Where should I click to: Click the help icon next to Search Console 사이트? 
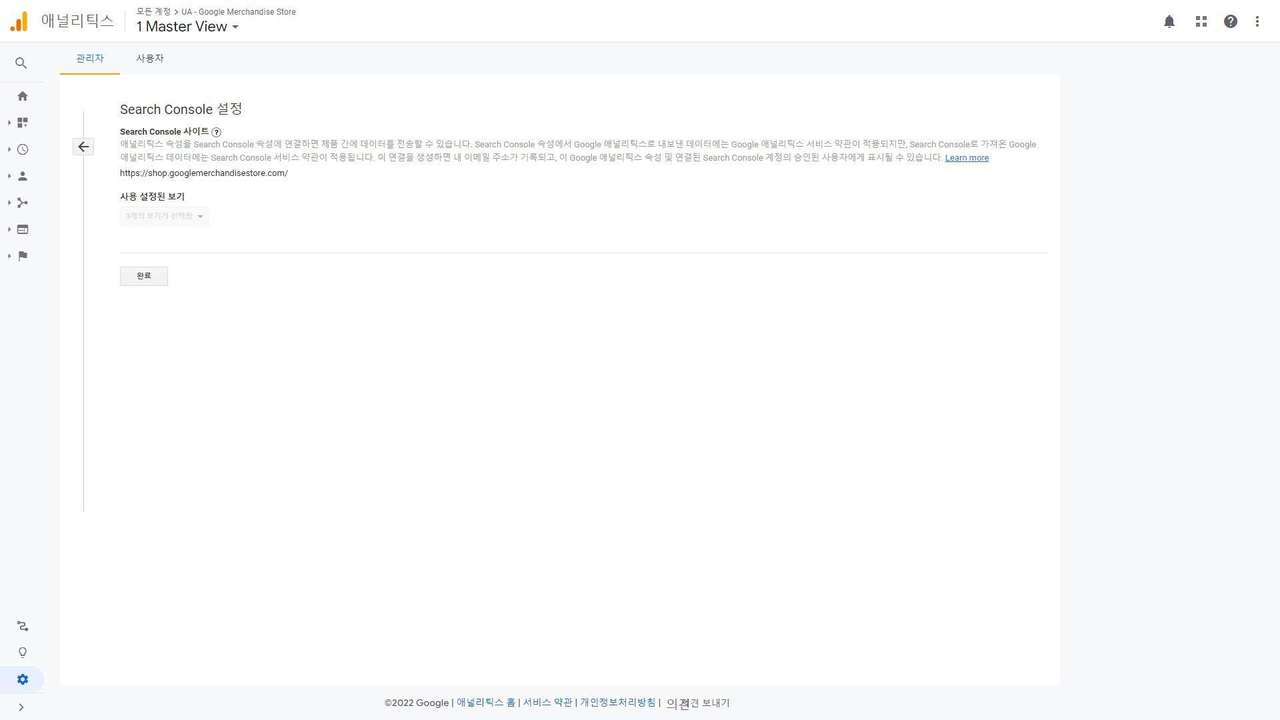(216, 132)
